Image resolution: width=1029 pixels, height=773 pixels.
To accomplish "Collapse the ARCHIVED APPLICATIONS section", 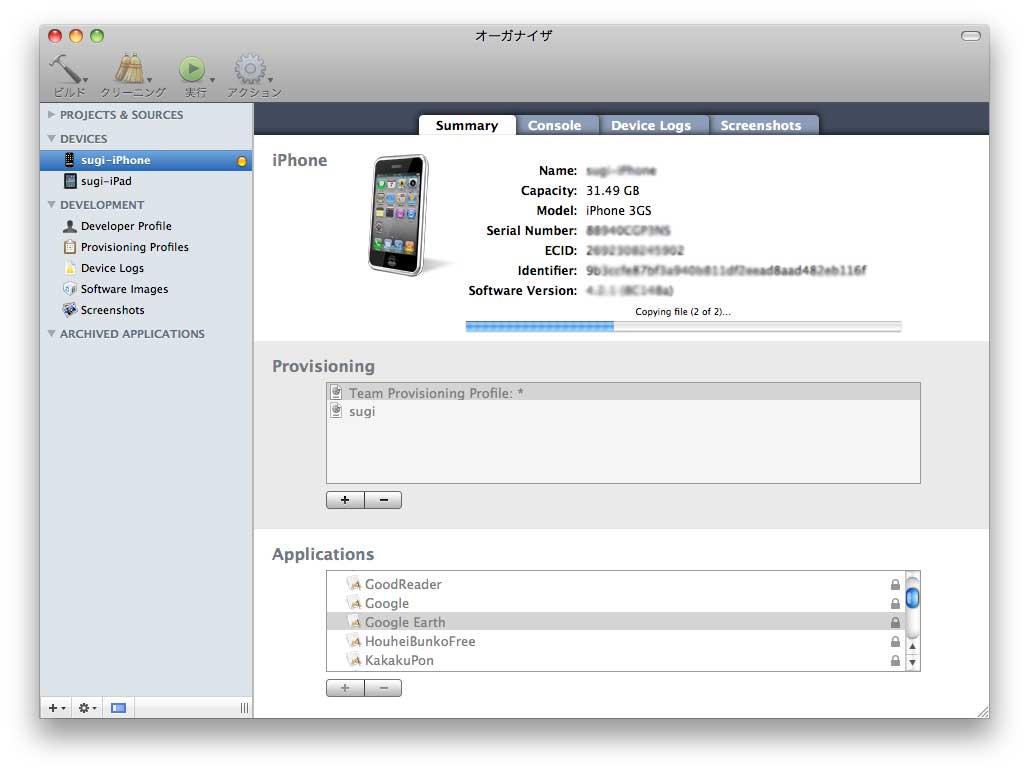I will (x=52, y=334).
